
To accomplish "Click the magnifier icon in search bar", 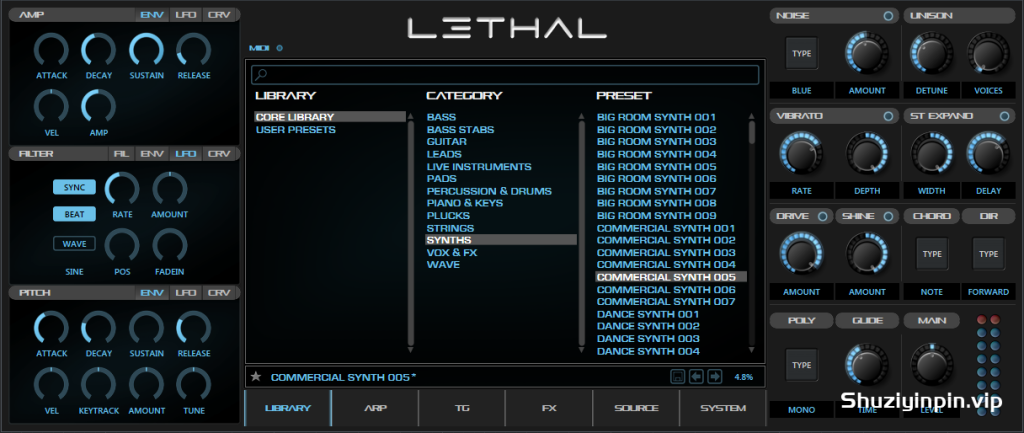I will click(260, 74).
